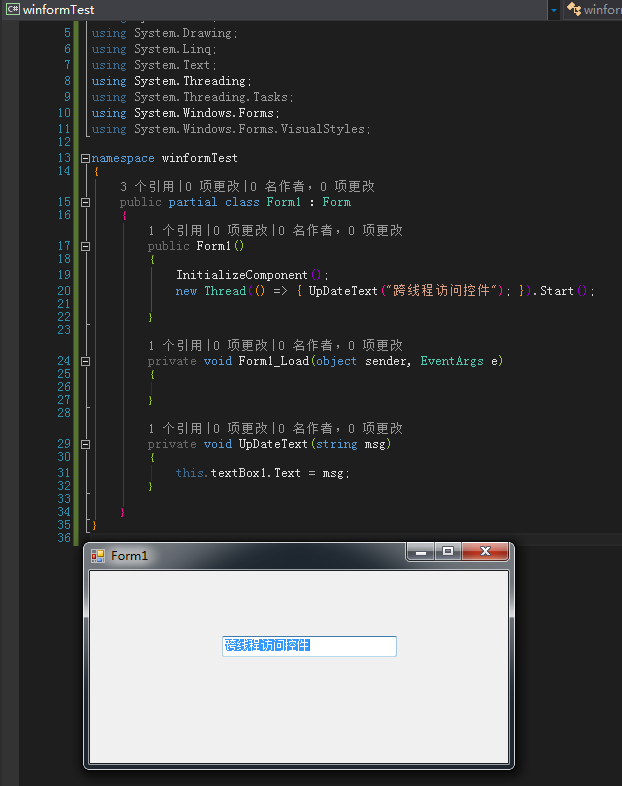Click winformTest project name in navigation bar

click(x=59, y=10)
